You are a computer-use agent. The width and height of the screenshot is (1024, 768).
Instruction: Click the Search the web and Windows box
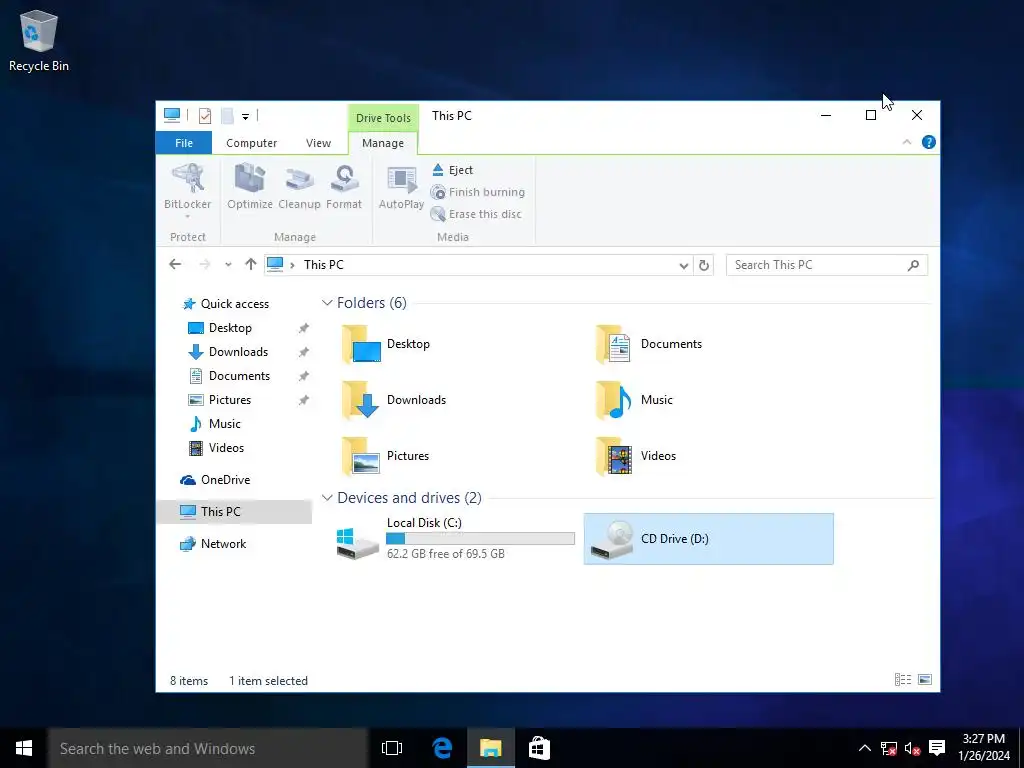[x=208, y=748]
